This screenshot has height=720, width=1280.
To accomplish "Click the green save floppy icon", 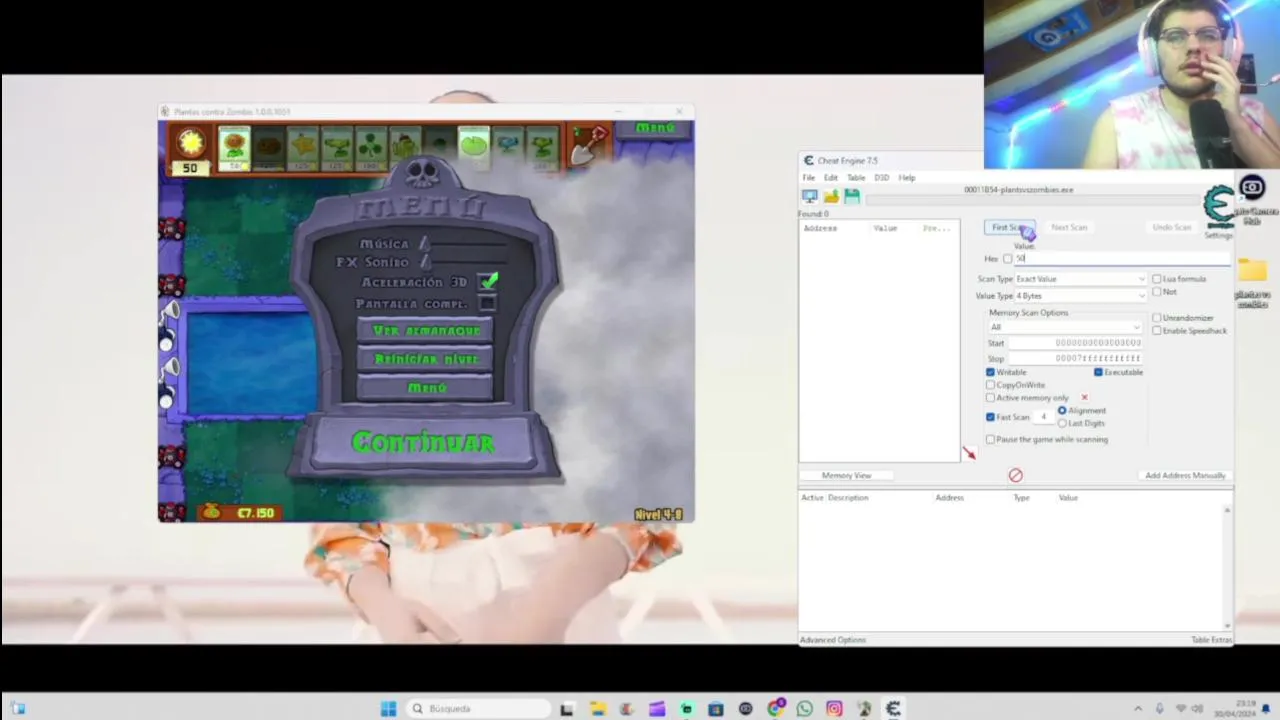I will (x=852, y=196).
